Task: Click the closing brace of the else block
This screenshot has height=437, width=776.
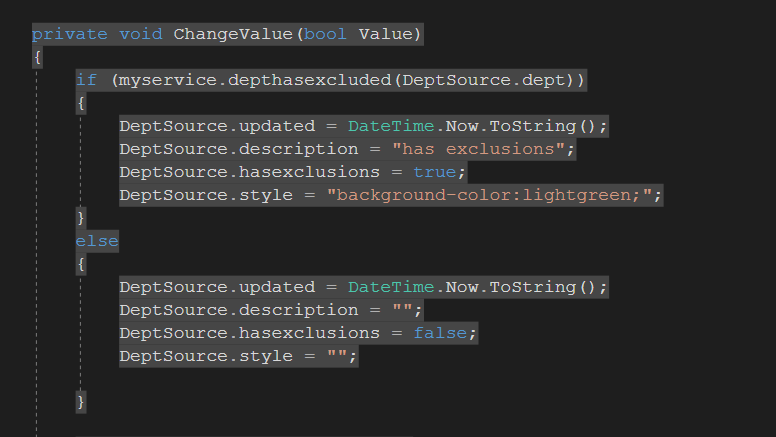Action: coord(81,402)
